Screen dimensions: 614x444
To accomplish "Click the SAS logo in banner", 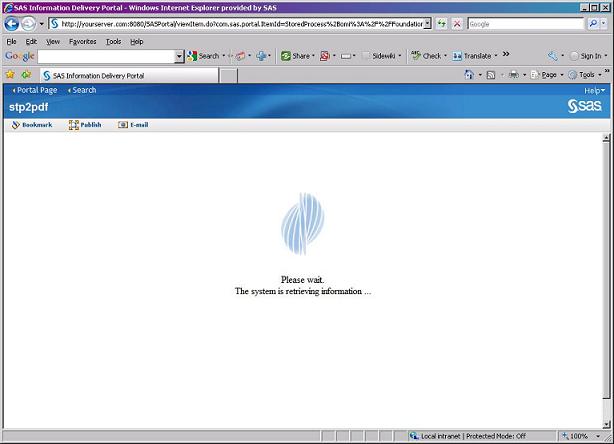I will (585, 106).
